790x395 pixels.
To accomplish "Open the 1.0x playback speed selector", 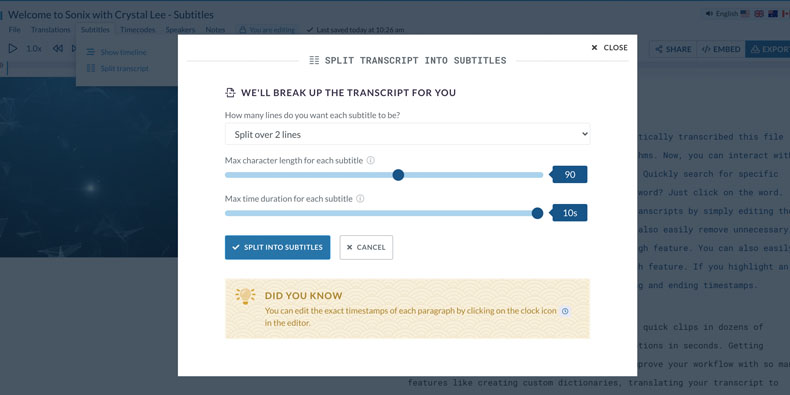I will [x=34, y=49].
